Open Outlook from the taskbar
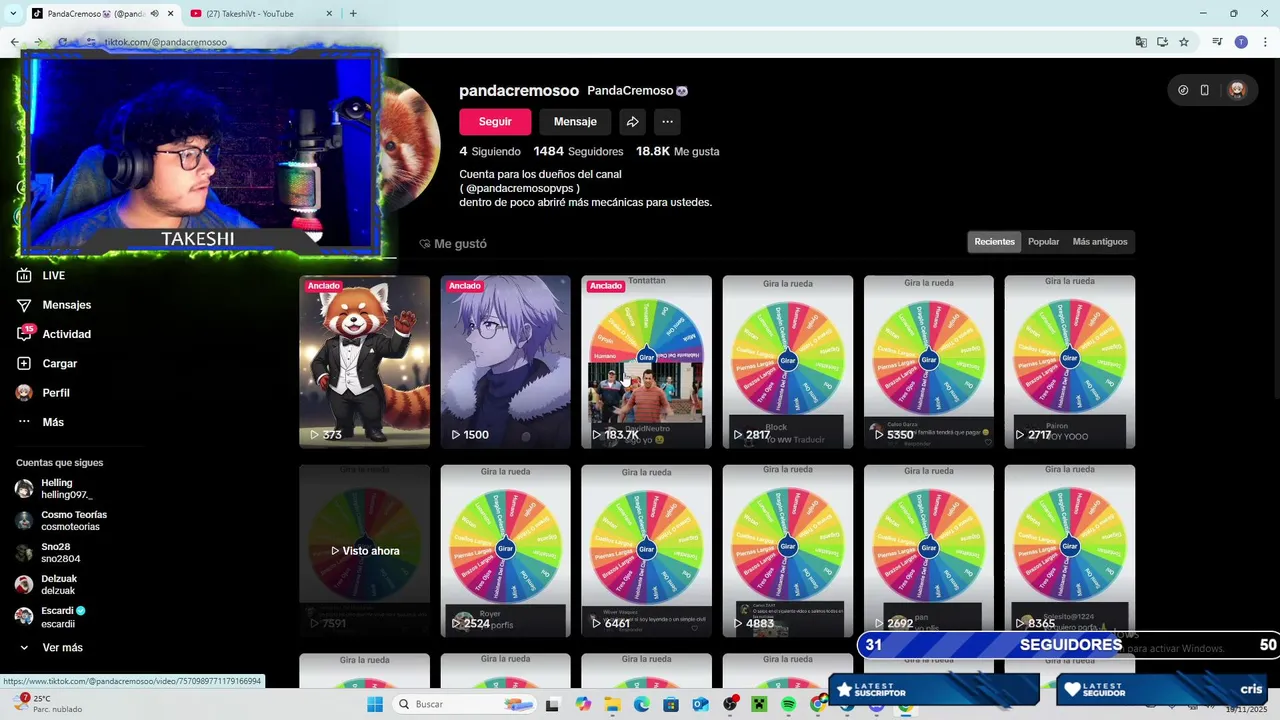 pyautogui.click(x=700, y=704)
